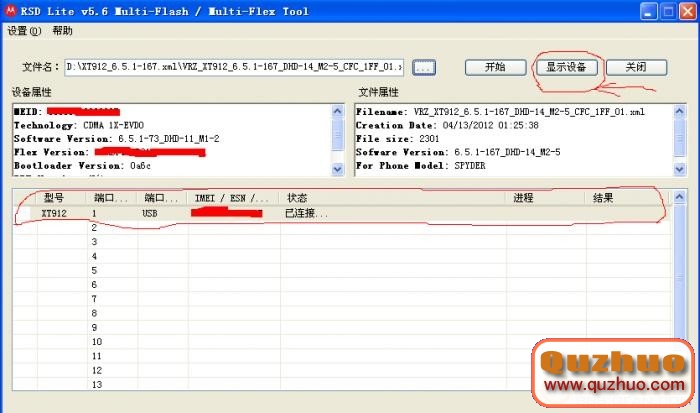Select port row 12
Image resolution: width=700 pixels, height=413 pixels.
tap(342, 371)
